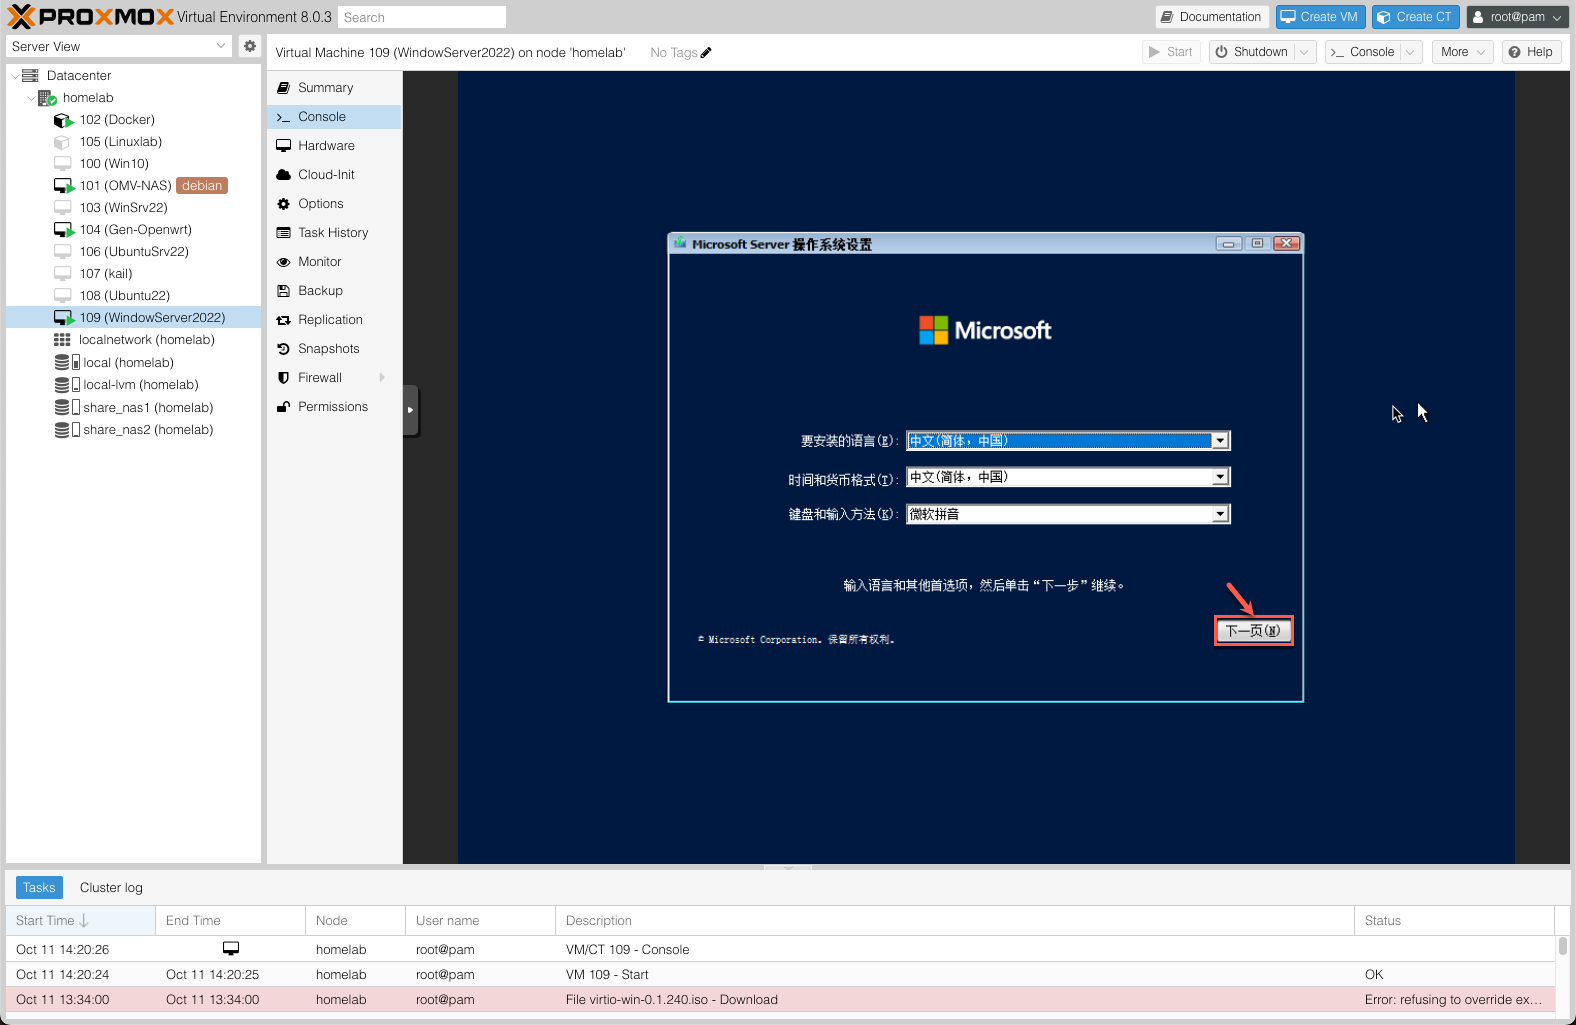Click the Options gear icon
Screen dimensions: 1576x1025
click(x=284, y=204)
